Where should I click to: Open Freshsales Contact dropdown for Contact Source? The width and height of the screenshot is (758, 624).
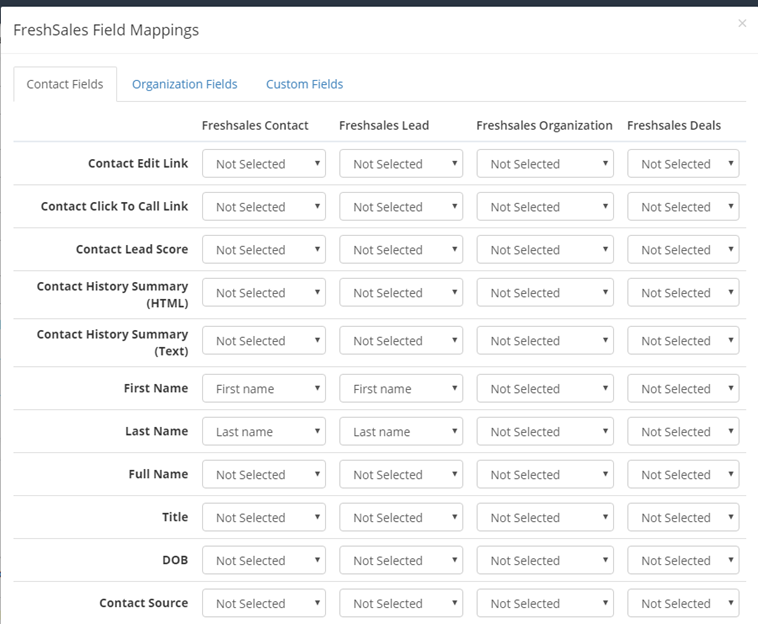264,603
